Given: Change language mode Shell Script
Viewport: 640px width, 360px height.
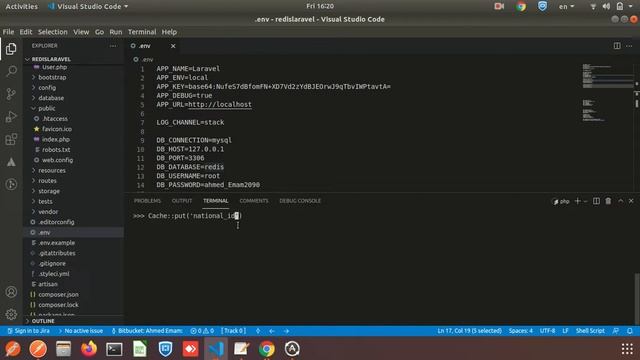Looking at the screenshot, I should (590, 331).
